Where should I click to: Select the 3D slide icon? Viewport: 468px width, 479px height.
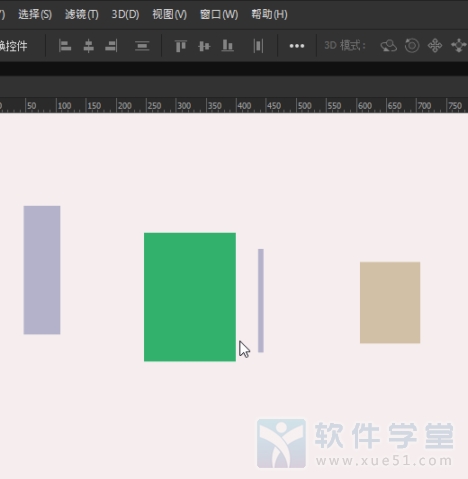[459, 46]
